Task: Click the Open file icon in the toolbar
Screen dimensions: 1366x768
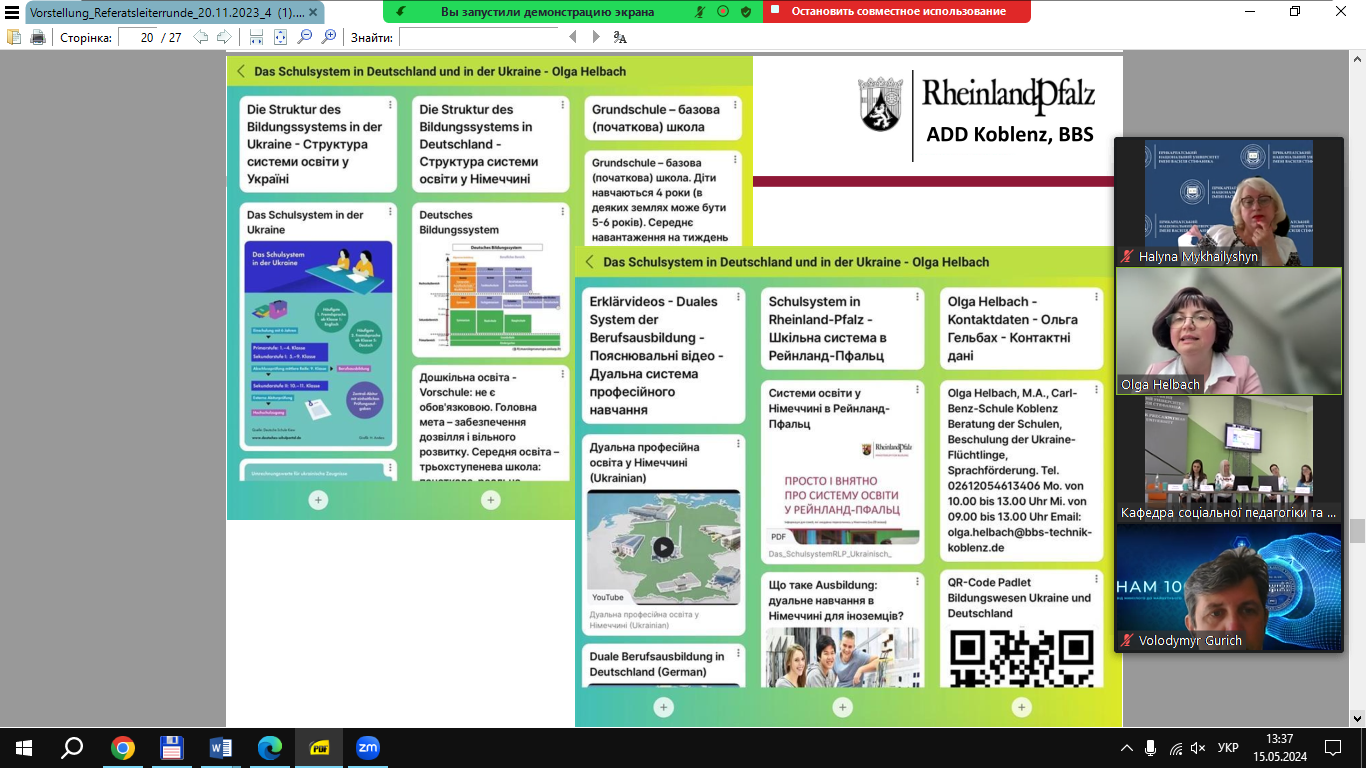Action: [14, 37]
